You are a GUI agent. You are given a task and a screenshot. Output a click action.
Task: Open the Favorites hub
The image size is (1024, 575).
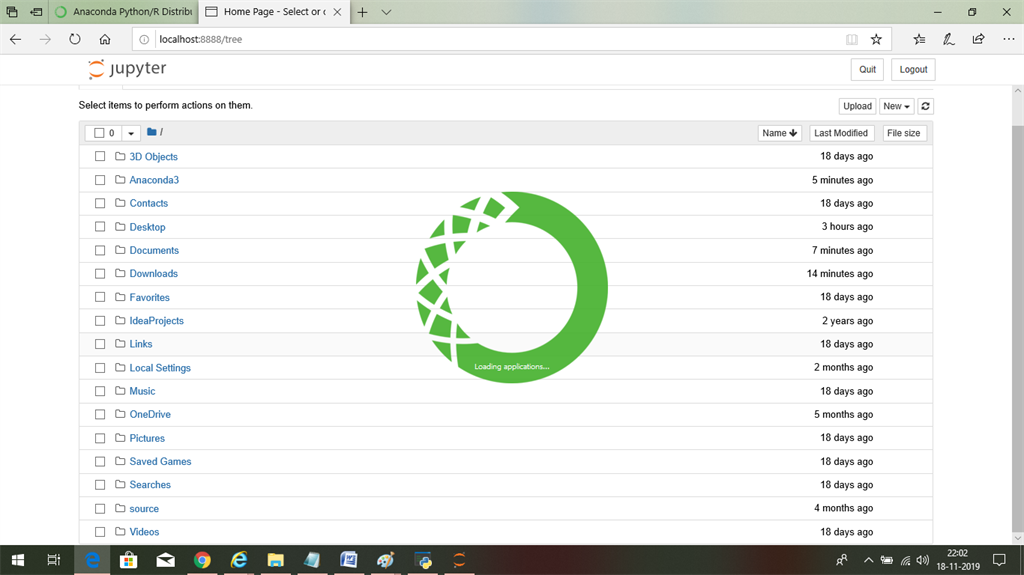(920, 39)
